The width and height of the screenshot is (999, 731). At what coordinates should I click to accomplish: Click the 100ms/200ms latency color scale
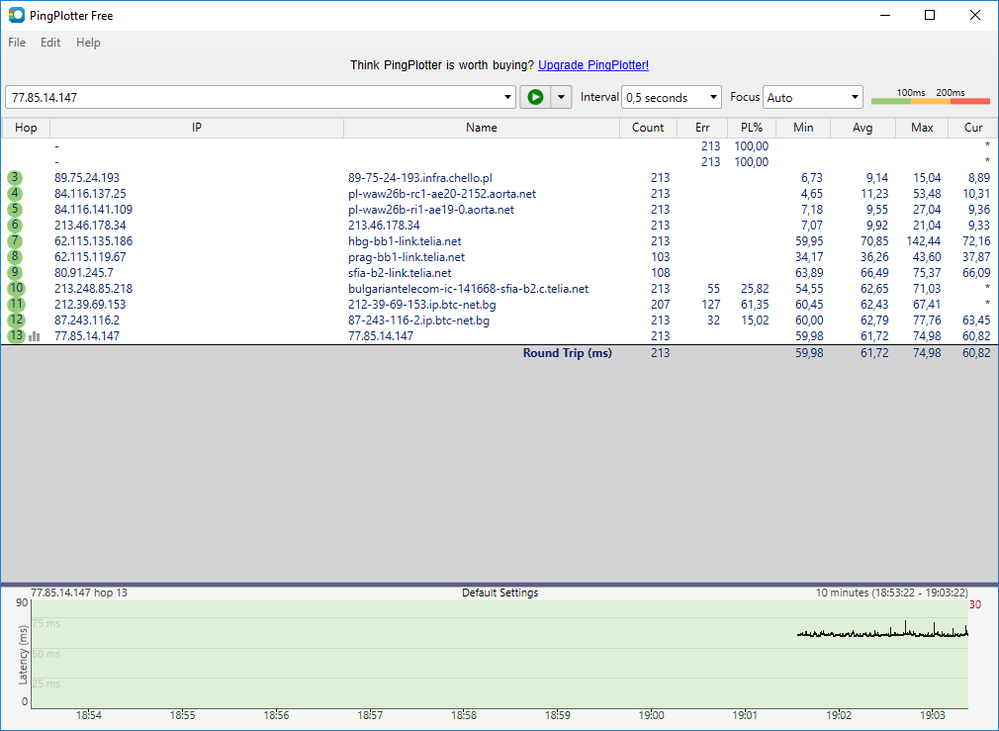[x=930, y=98]
